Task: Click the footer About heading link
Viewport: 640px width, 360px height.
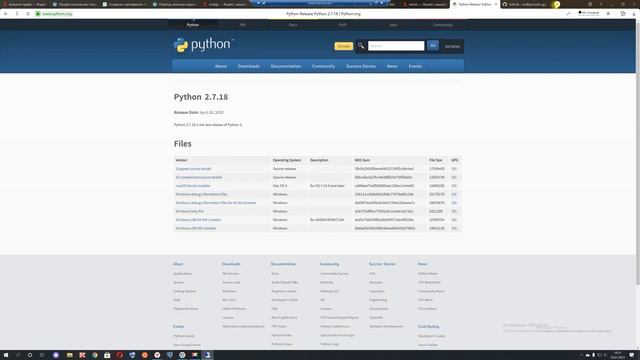Action: pos(178,264)
